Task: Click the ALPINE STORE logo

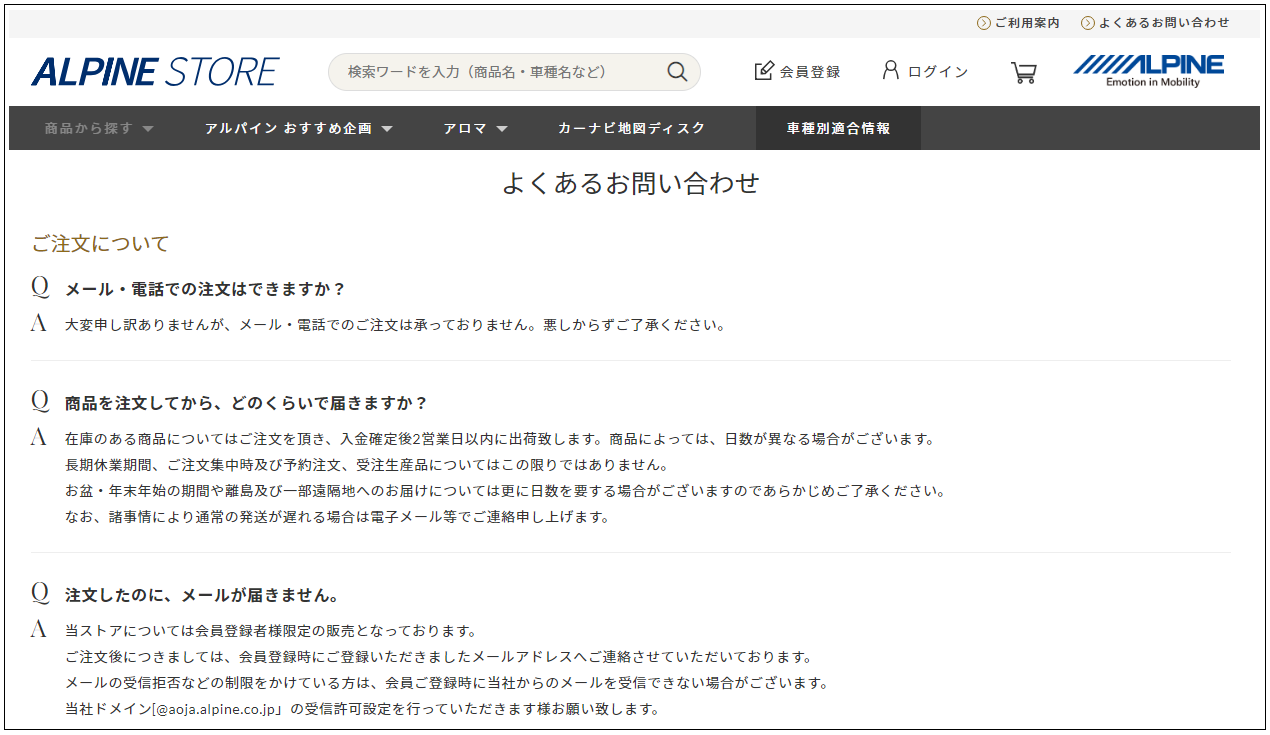Action: point(155,72)
